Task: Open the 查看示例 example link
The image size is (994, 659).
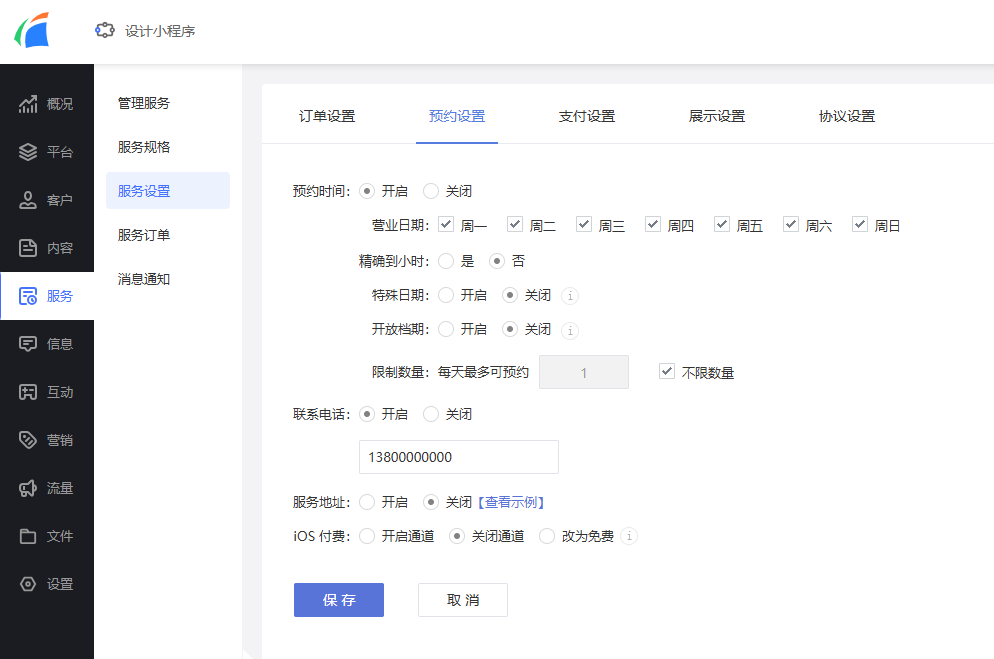Action: coord(510,502)
